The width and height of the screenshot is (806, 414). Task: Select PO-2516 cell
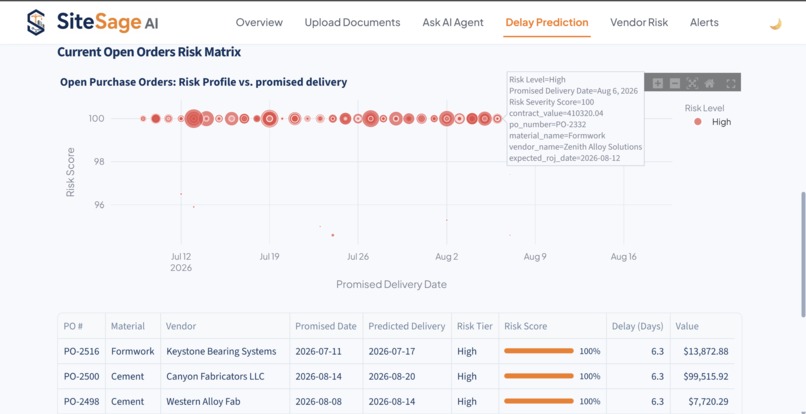click(x=81, y=351)
